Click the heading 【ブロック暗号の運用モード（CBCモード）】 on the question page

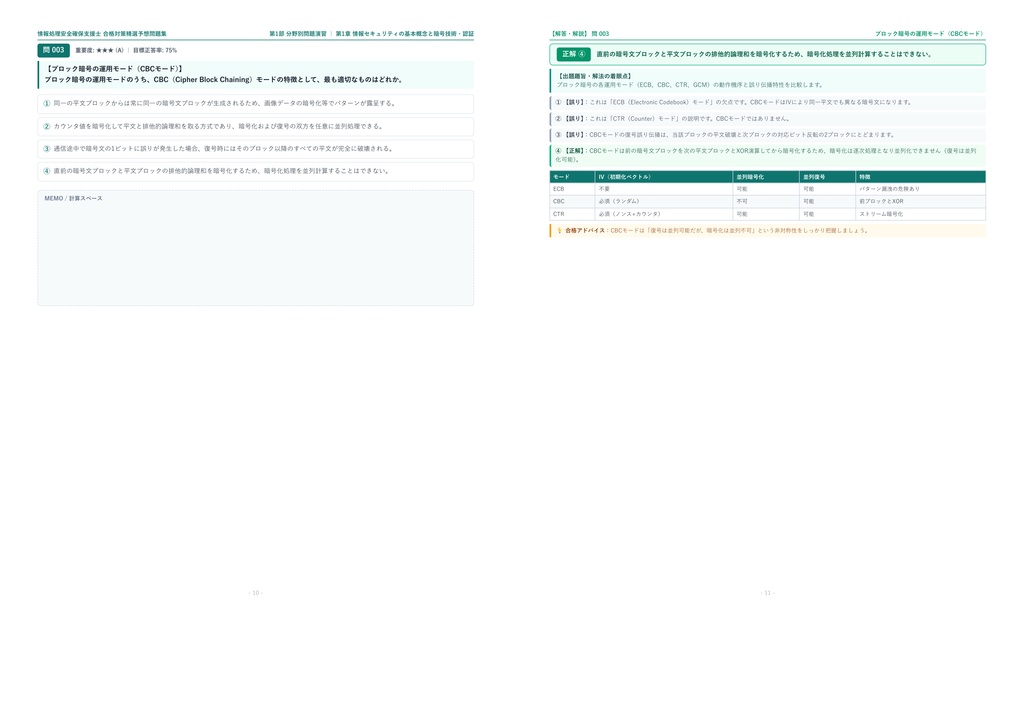point(114,69)
